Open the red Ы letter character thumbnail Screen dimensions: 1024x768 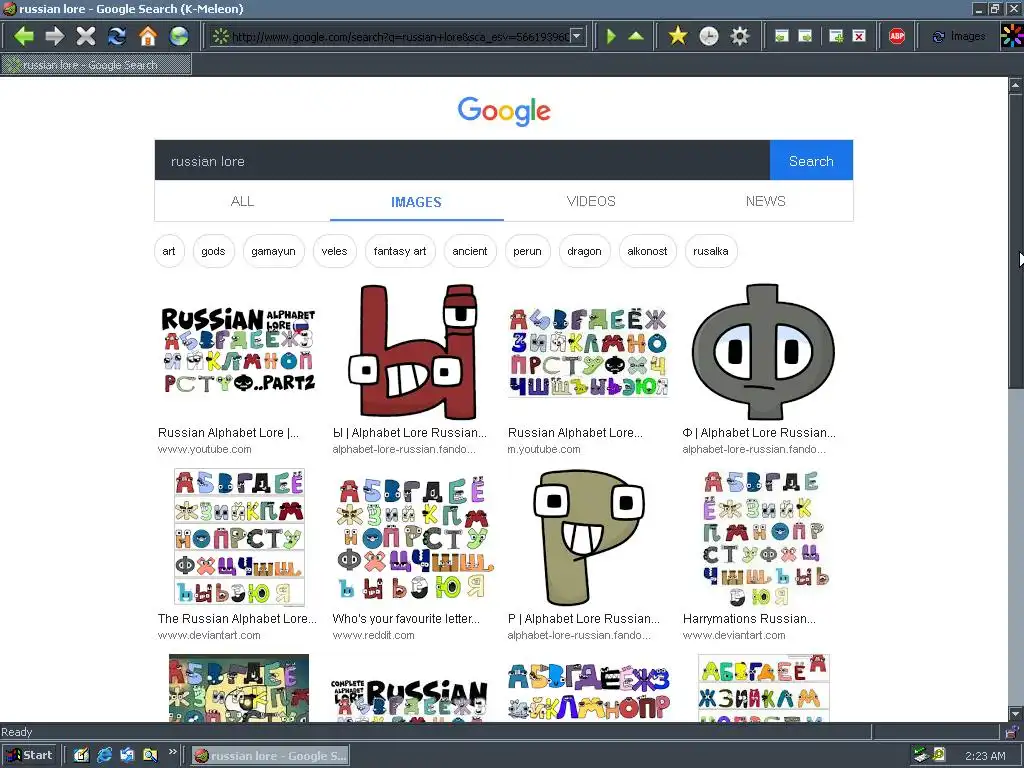pos(413,351)
